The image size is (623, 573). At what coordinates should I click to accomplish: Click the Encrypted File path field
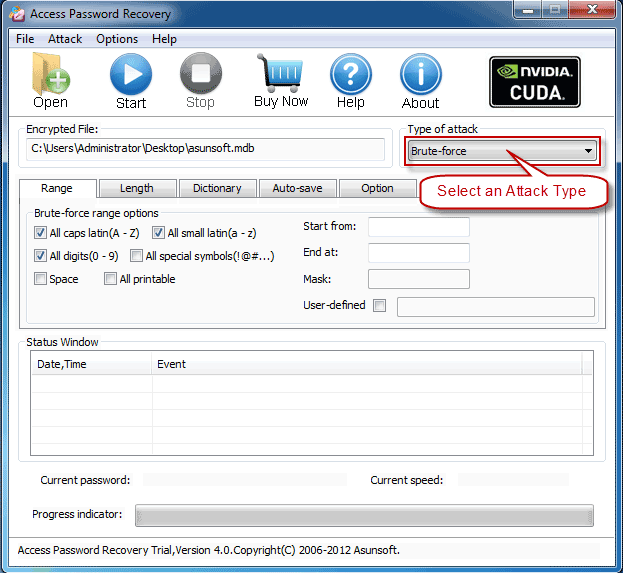tap(205, 149)
